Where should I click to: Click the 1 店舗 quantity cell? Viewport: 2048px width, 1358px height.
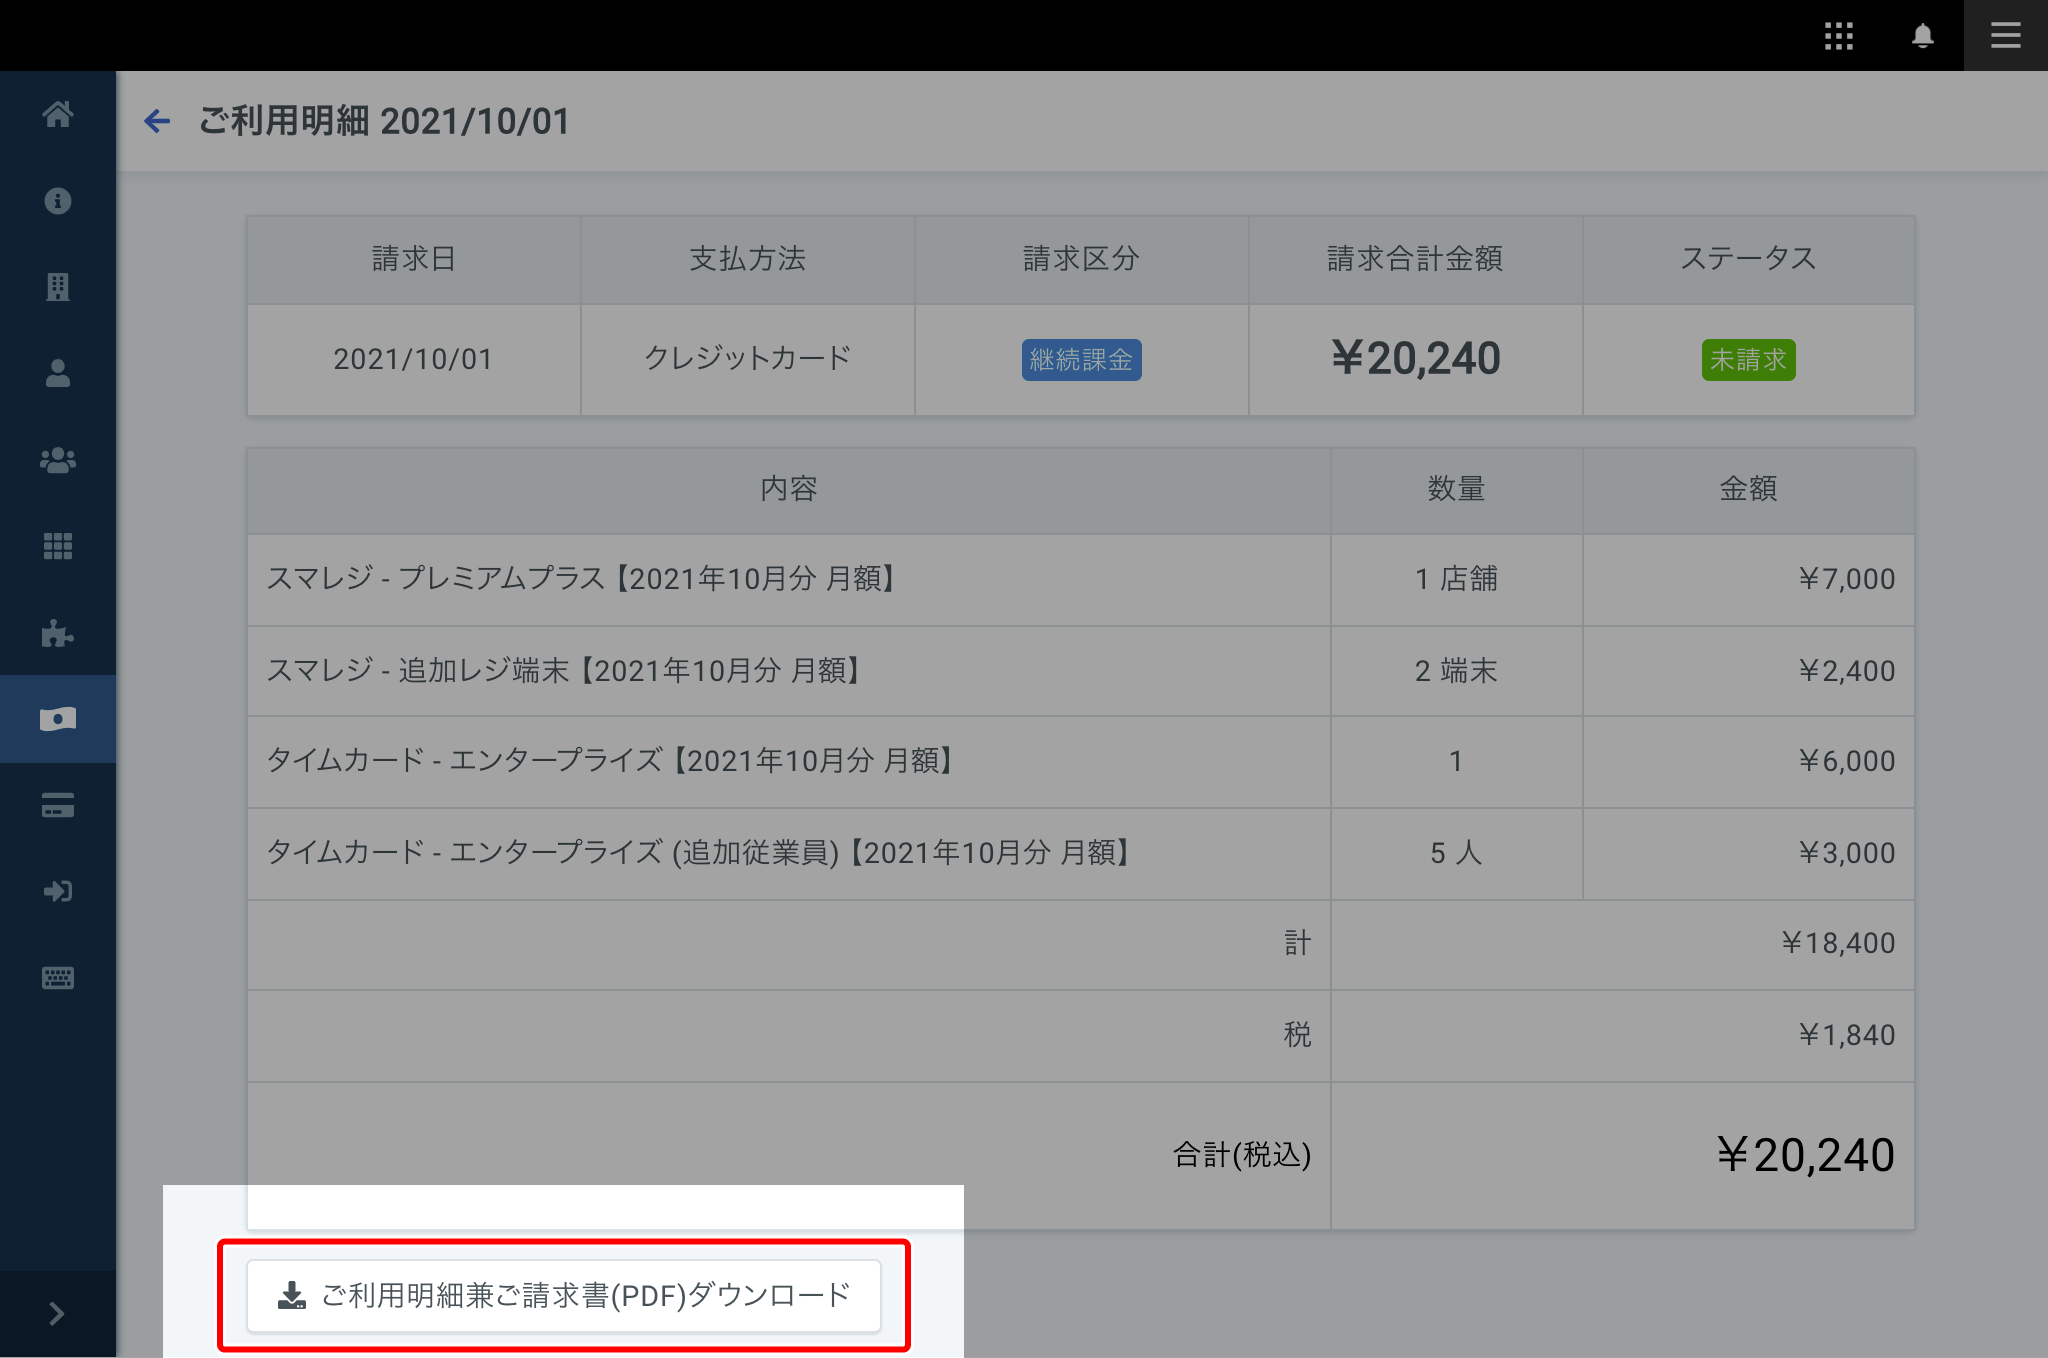(1456, 579)
